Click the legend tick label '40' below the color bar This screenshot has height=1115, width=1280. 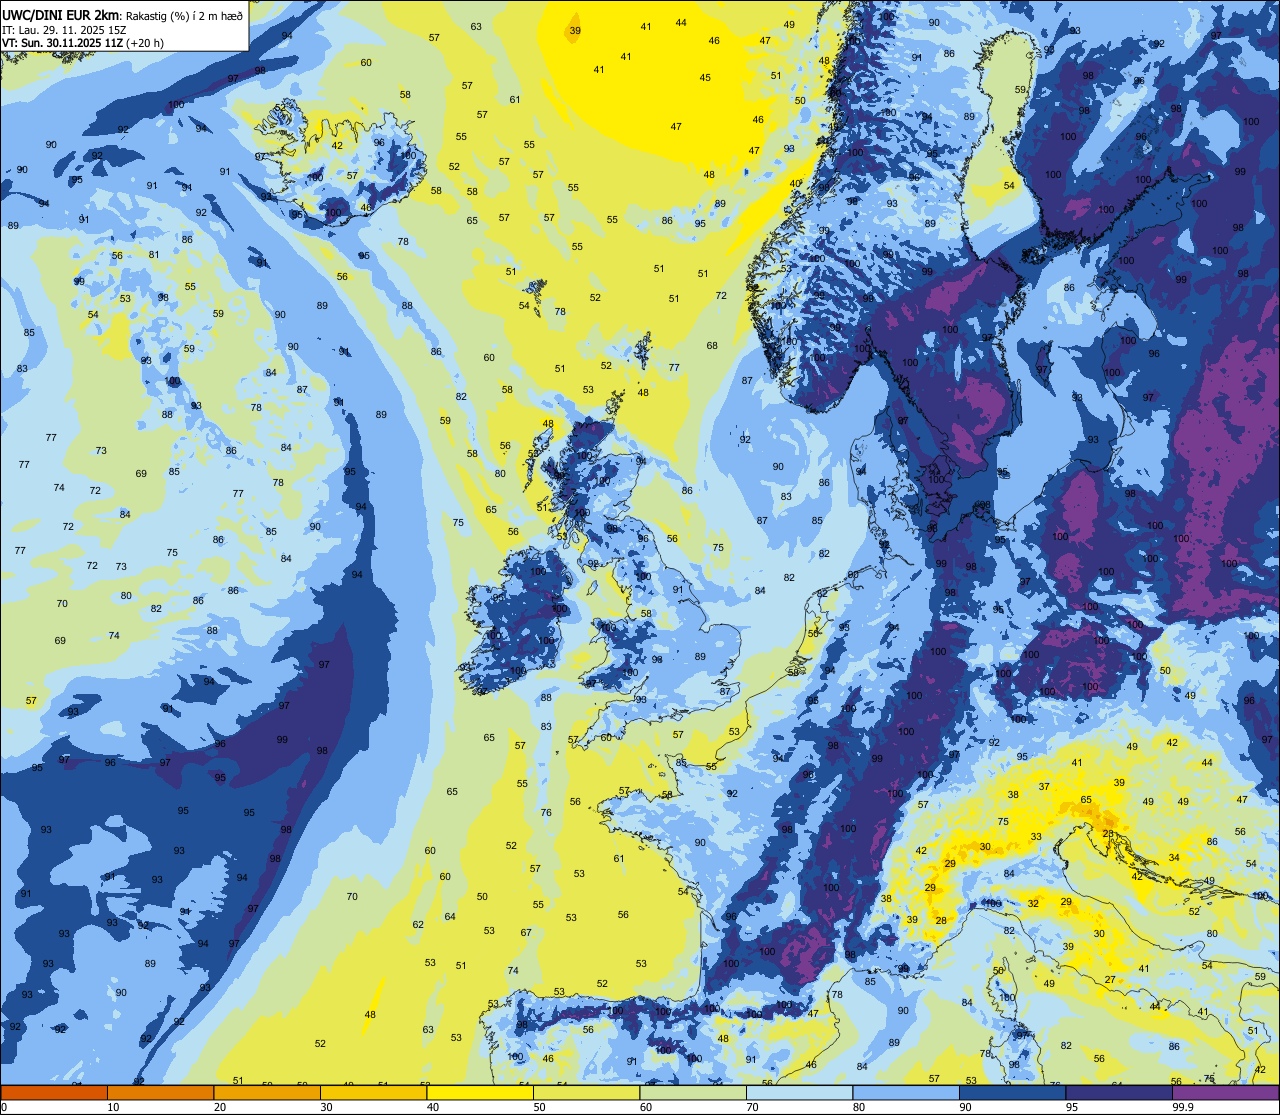[x=433, y=1107]
